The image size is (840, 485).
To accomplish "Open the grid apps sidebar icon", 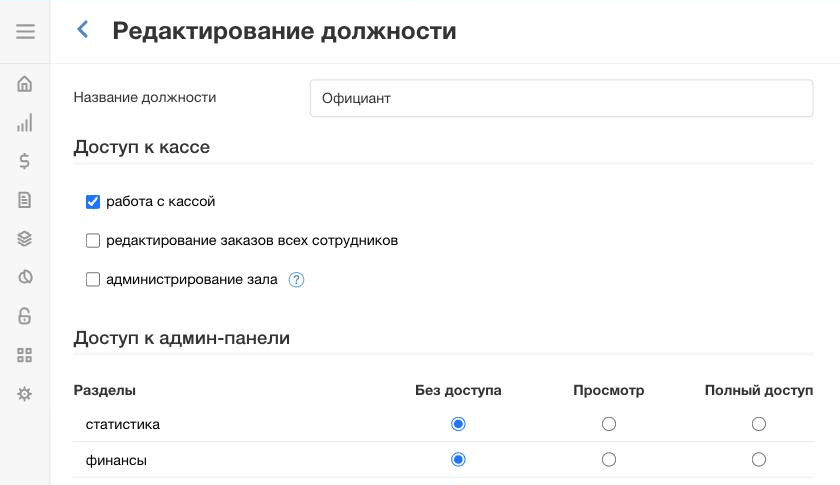I will coord(25,355).
